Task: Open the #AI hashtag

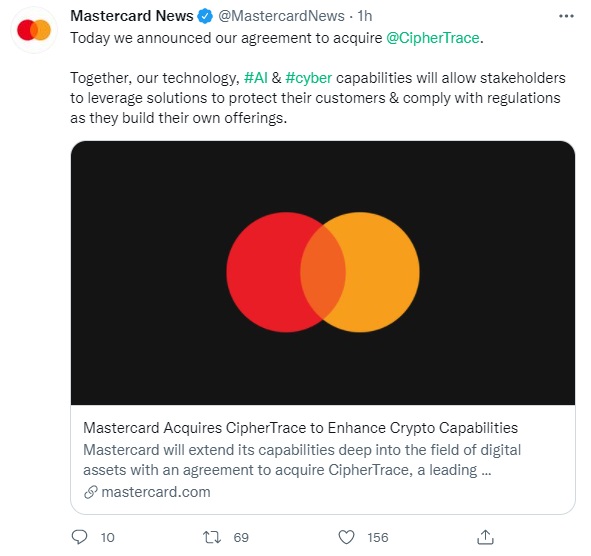Action: [256, 78]
